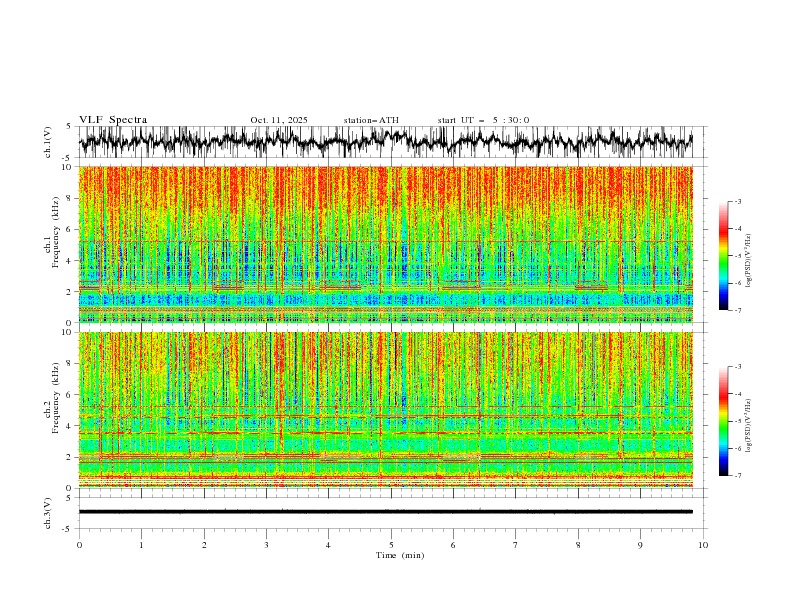Image resolution: width=792 pixels, height=612 pixels.
Task: Click the "VLF Spectra" title text
Action: pos(113,120)
